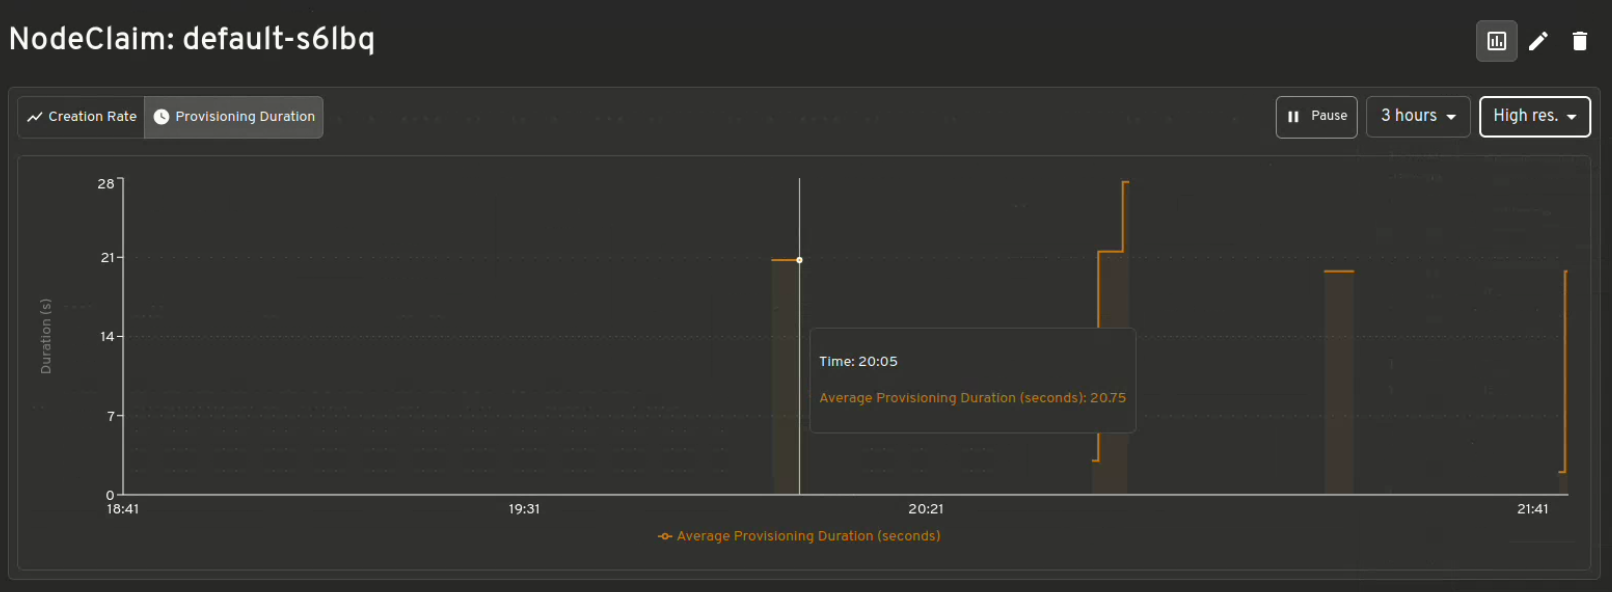The height and width of the screenshot is (592, 1612).
Task: Click the NodeClaim: default-s6lbq title
Action: (x=192, y=39)
